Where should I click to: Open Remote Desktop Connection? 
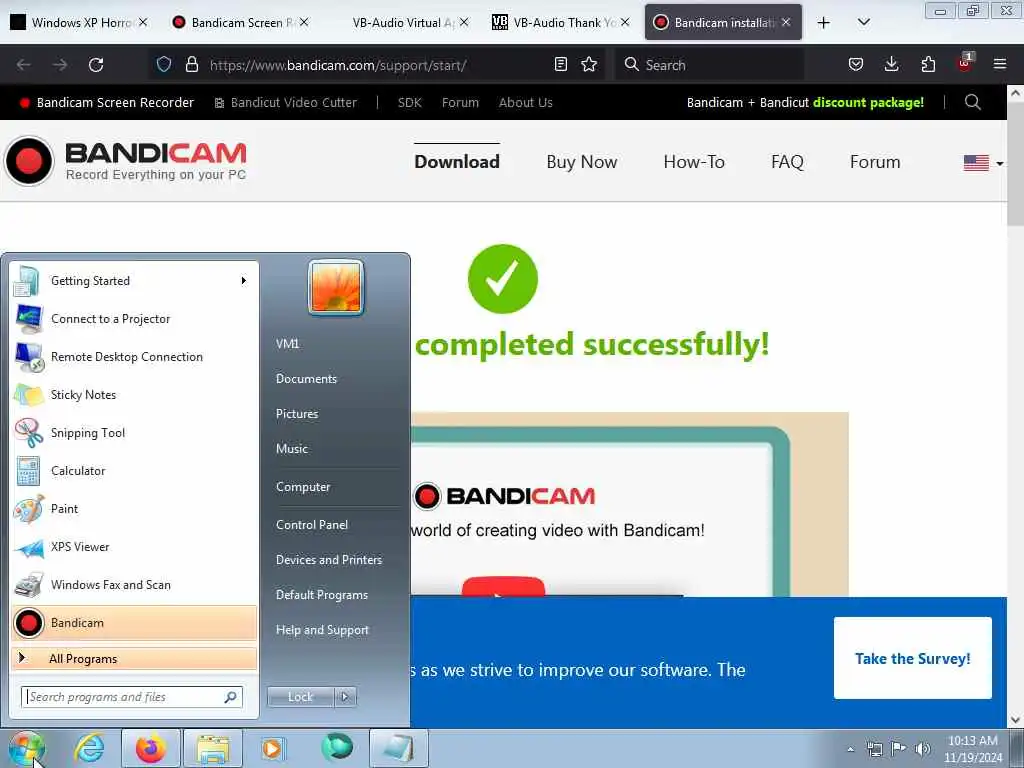134,357
